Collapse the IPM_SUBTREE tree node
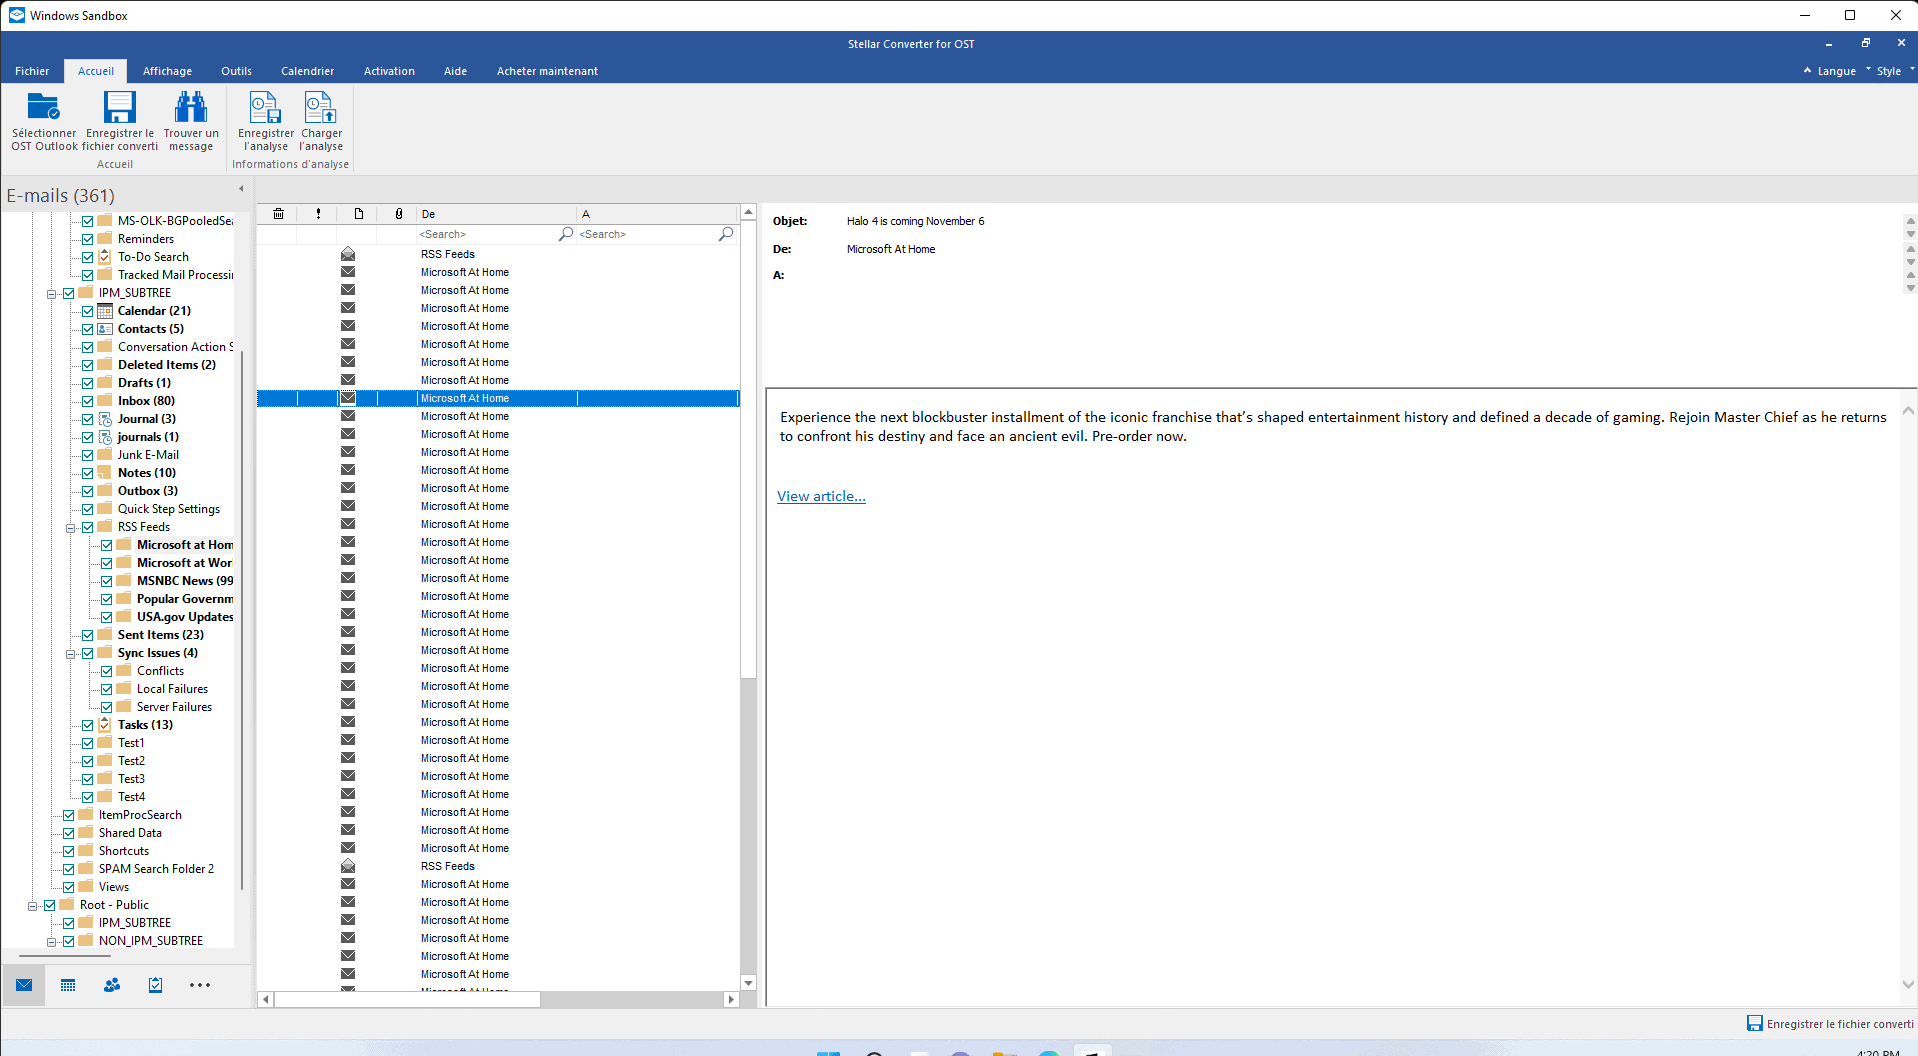Image resolution: width=1918 pixels, height=1056 pixels. 51,292
